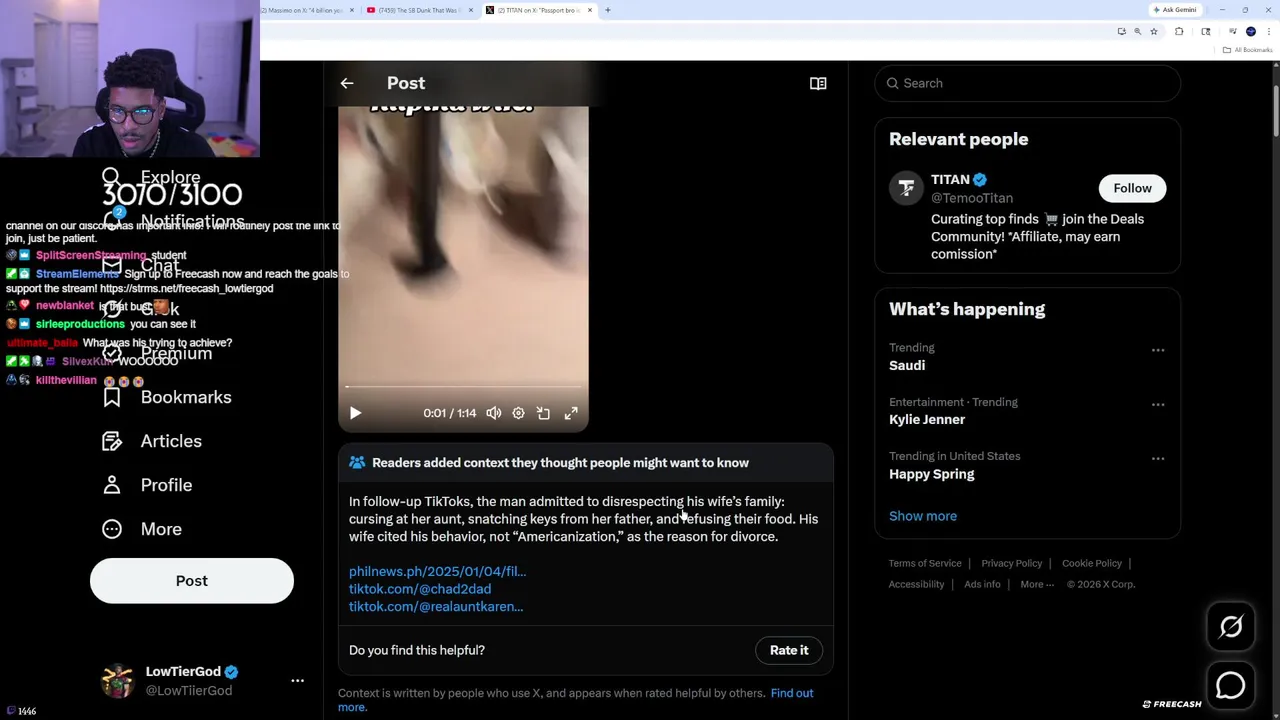Open tiktok.com/@chad2dad link

pyautogui.click(x=420, y=589)
